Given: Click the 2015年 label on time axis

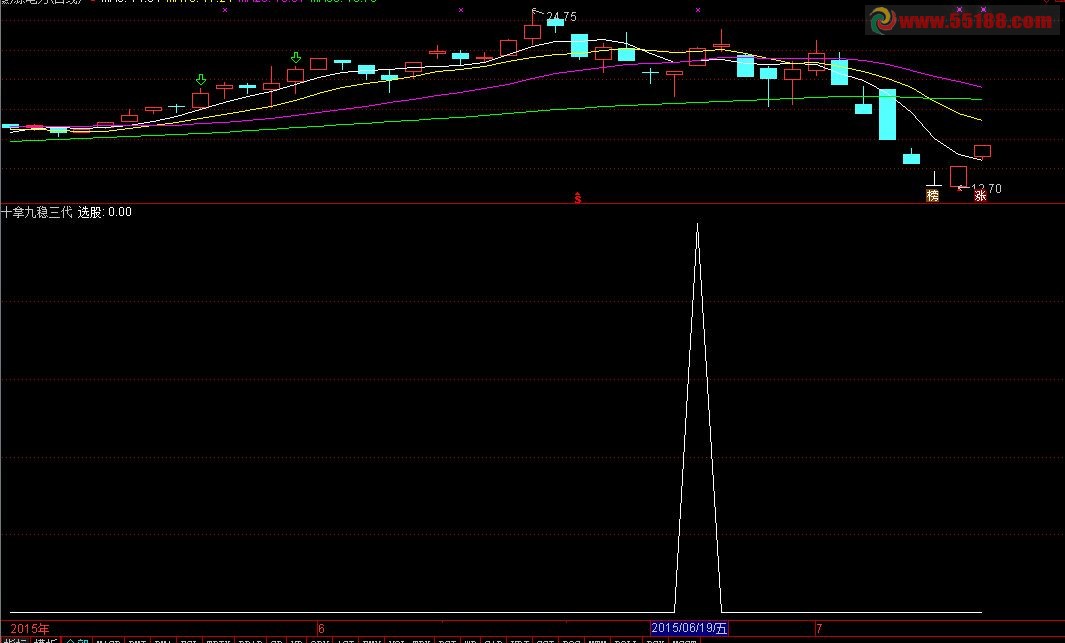Looking at the screenshot, I should tap(30, 629).
